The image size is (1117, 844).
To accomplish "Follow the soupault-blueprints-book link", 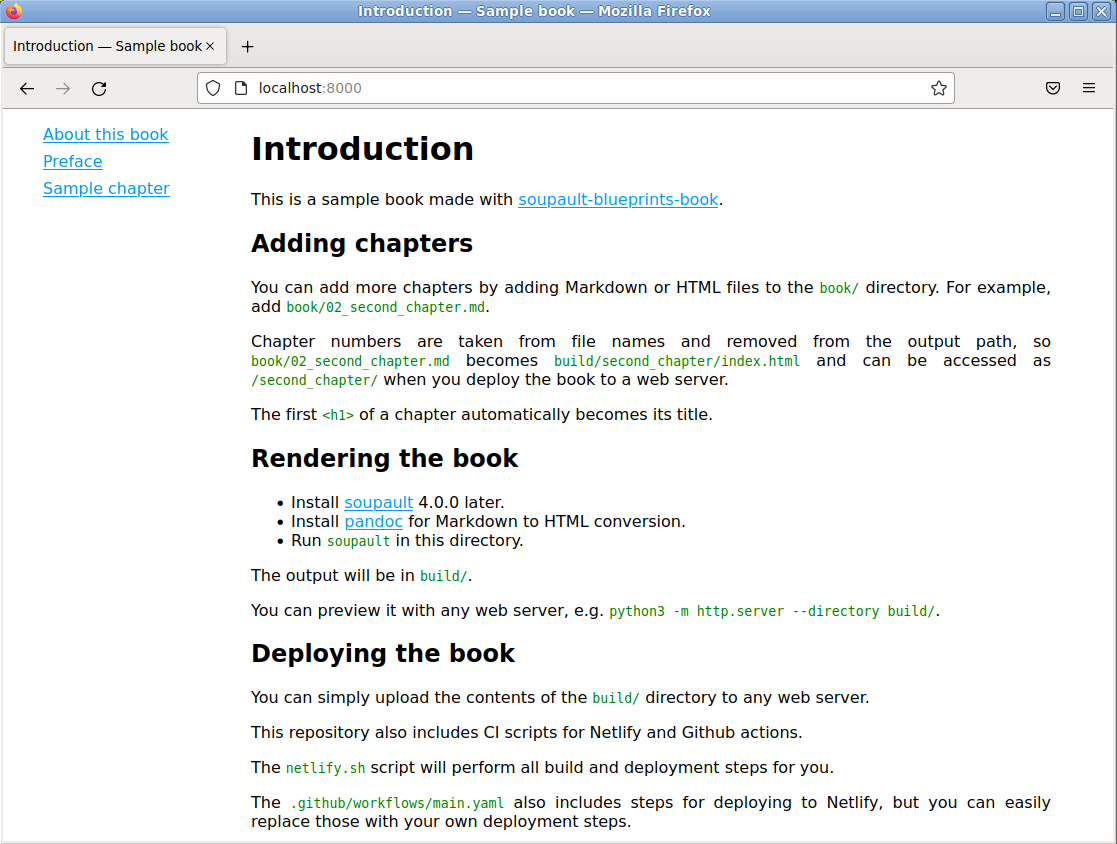I will [618, 199].
